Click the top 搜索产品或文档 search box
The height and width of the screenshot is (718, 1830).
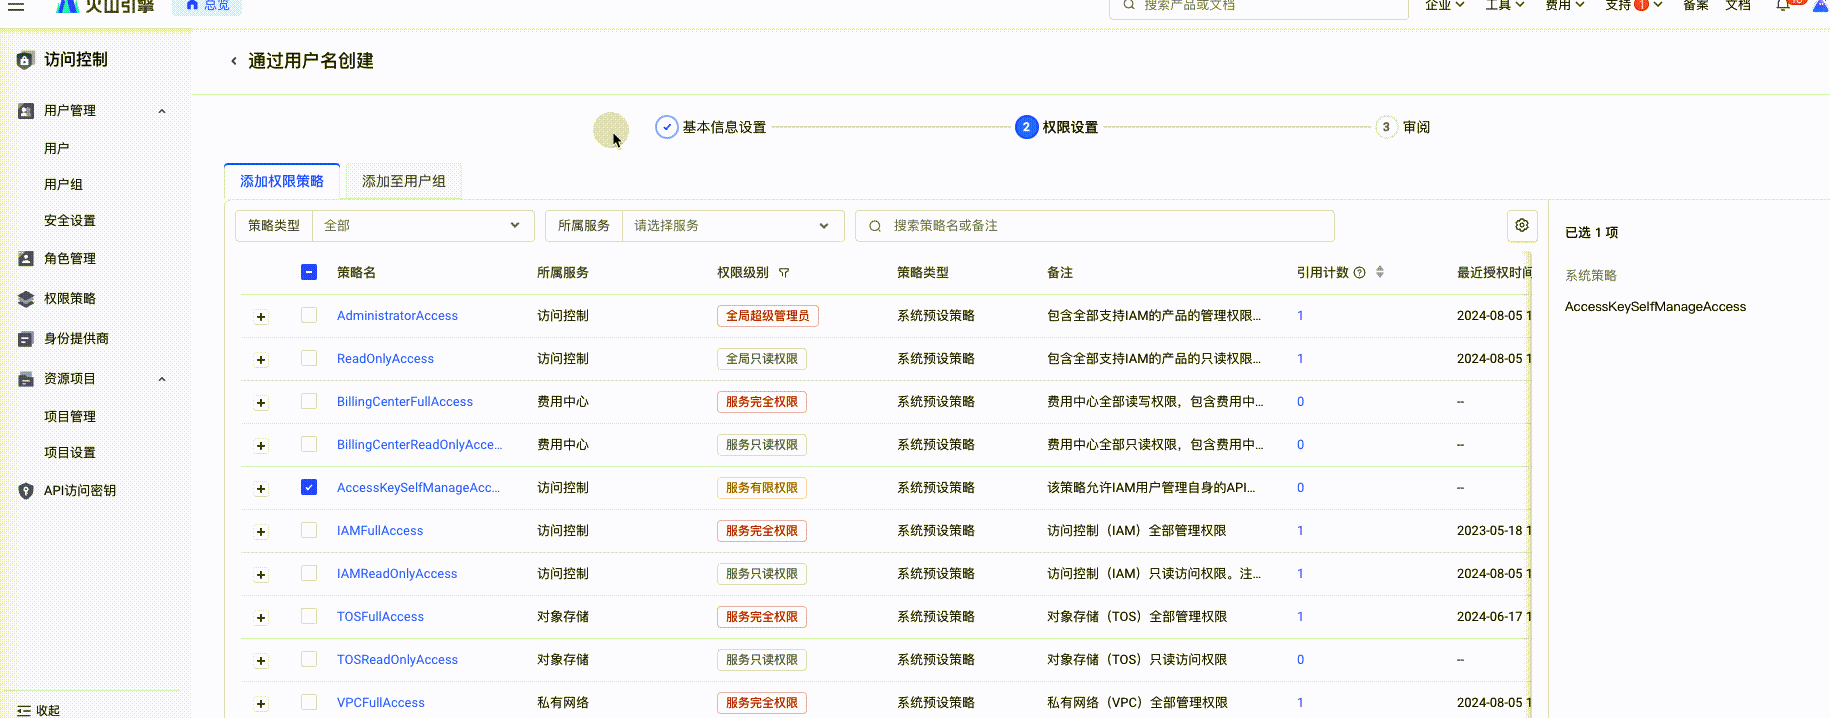coord(1259,6)
